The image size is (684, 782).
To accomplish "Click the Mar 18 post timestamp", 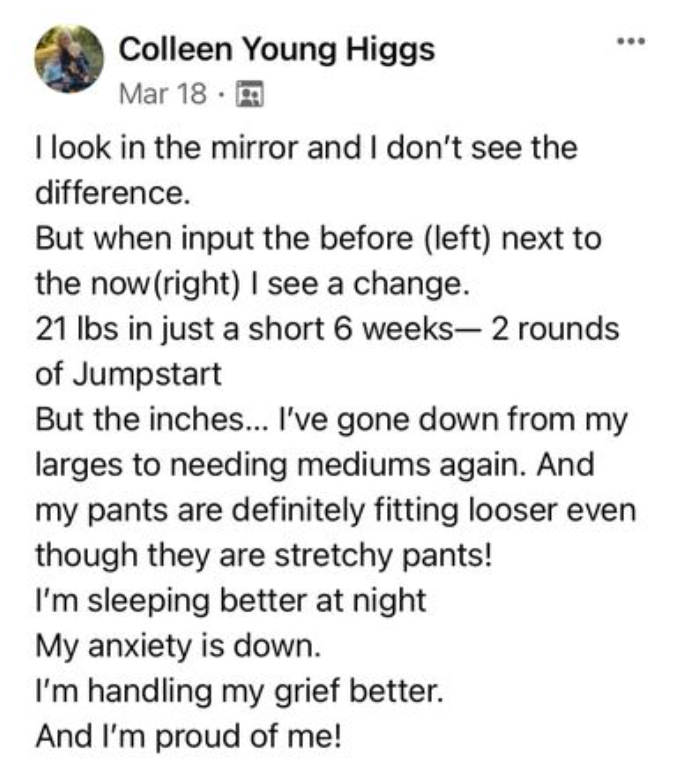I will click(163, 94).
